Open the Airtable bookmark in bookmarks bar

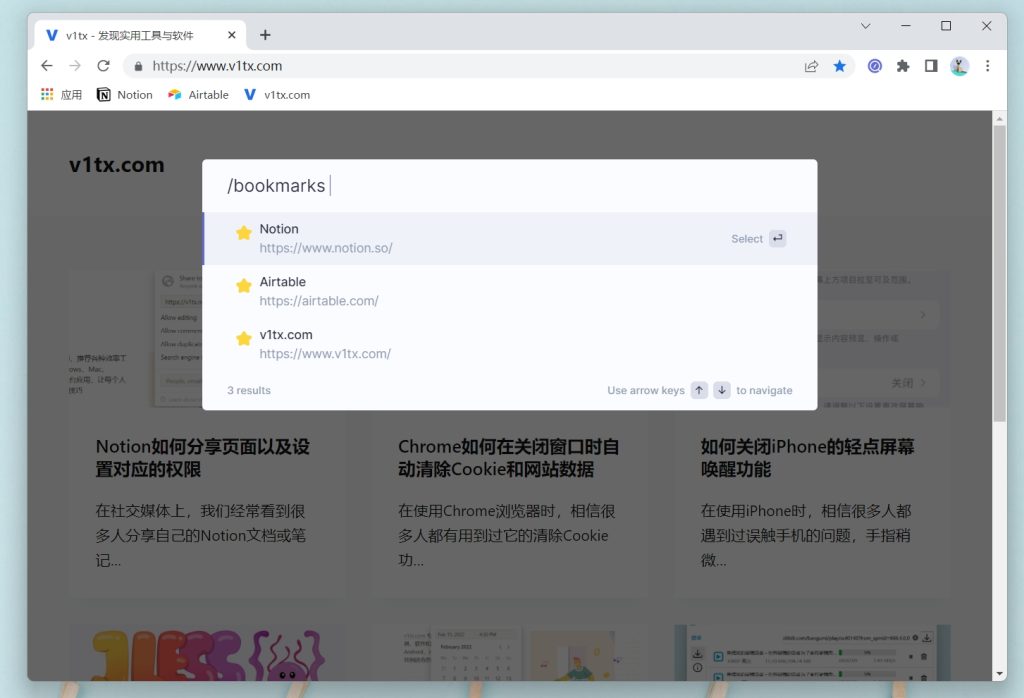coord(198,95)
